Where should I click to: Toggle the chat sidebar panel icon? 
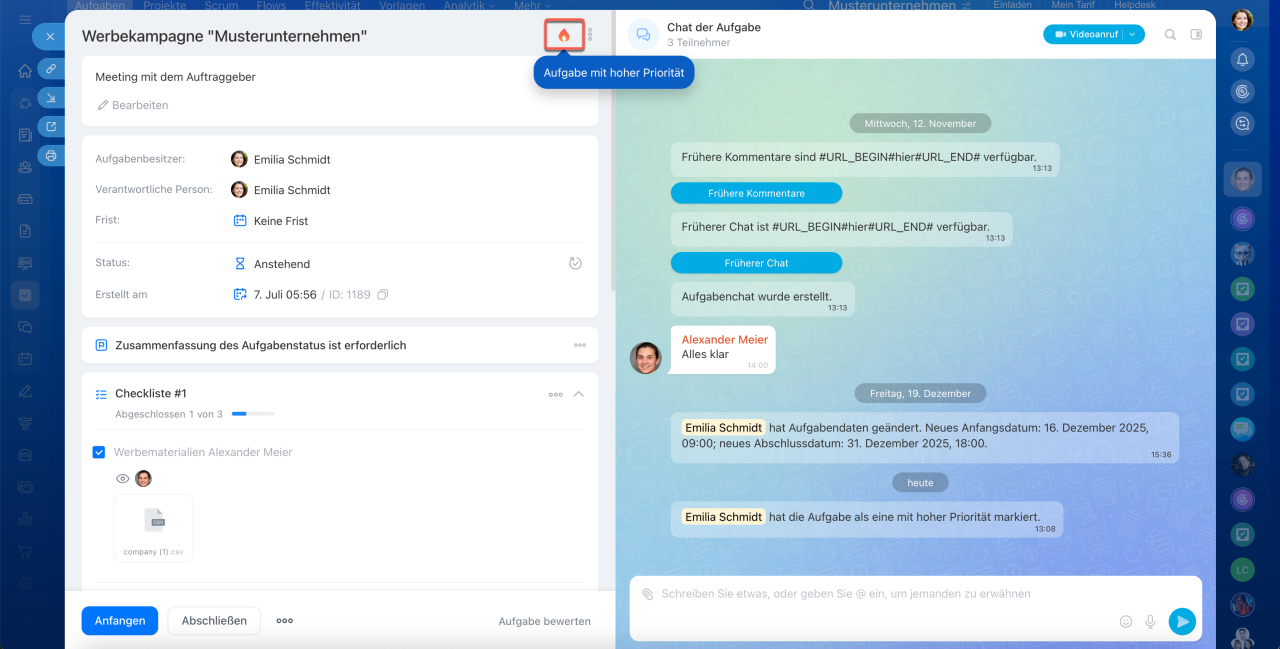coord(1196,35)
